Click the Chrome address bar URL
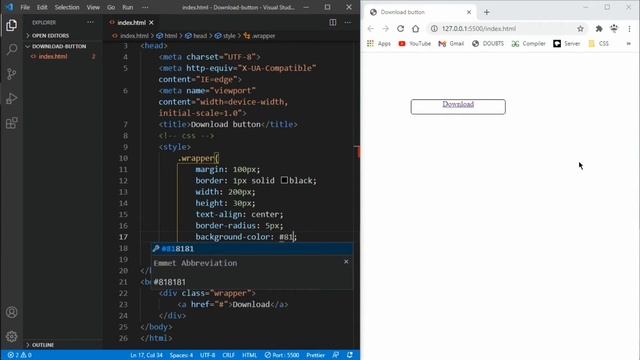 pos(479,29)
